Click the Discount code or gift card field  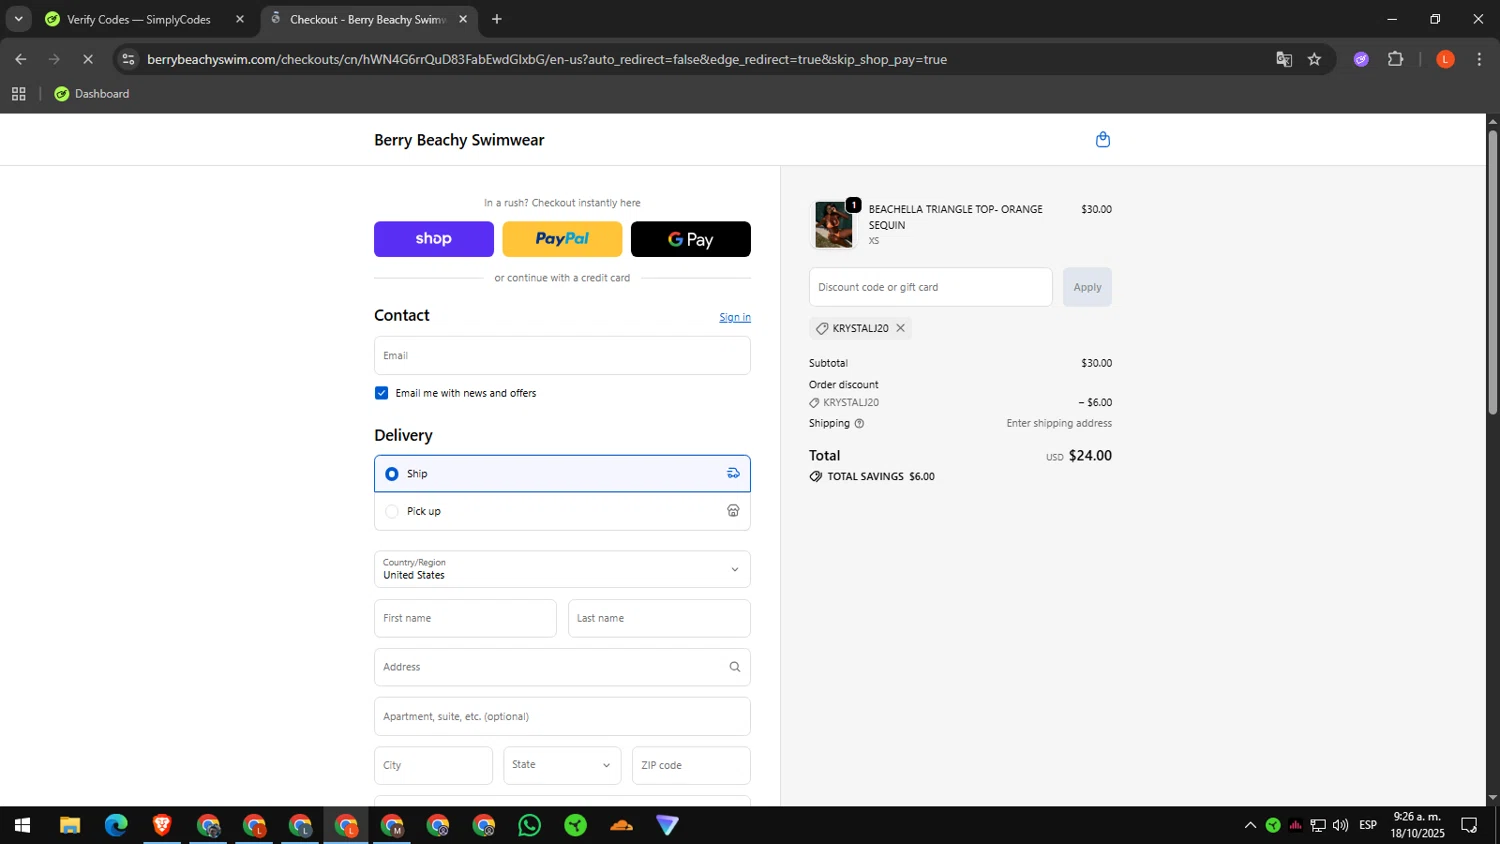point(931,287)
